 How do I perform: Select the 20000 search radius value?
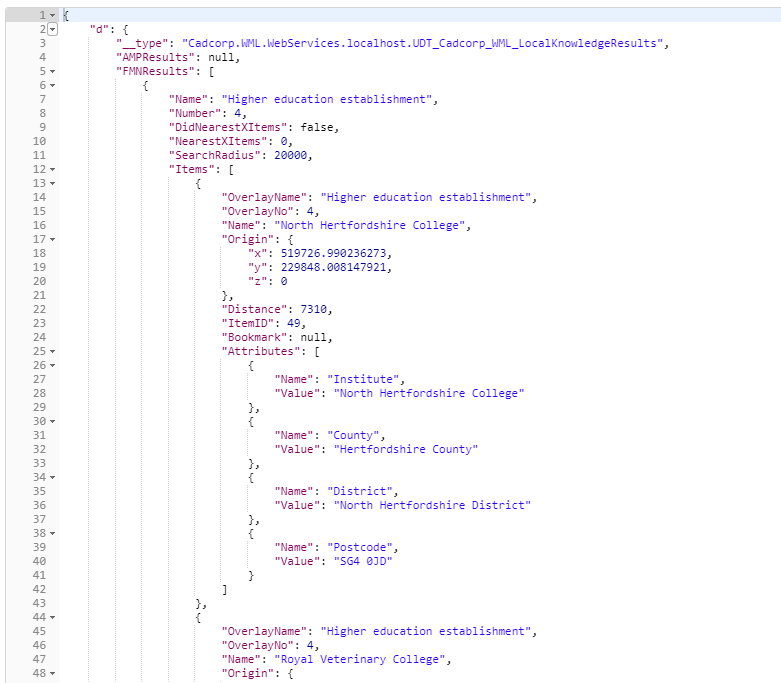click(290, 155)
